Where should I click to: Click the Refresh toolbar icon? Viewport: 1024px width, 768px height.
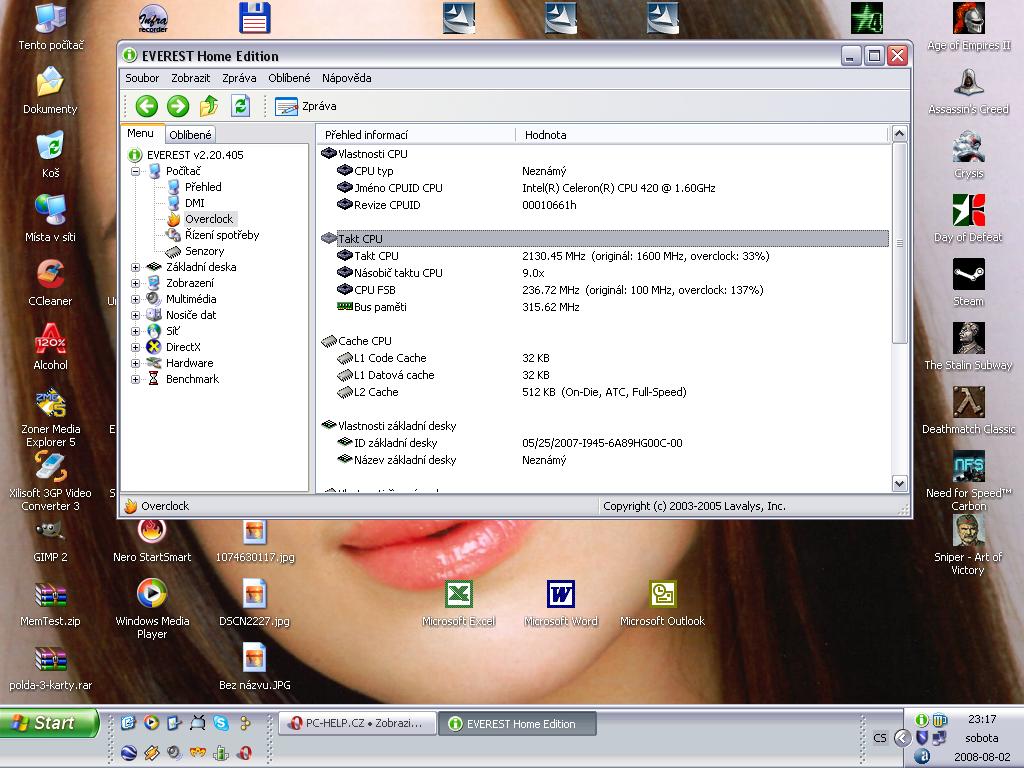coord(240,106)
